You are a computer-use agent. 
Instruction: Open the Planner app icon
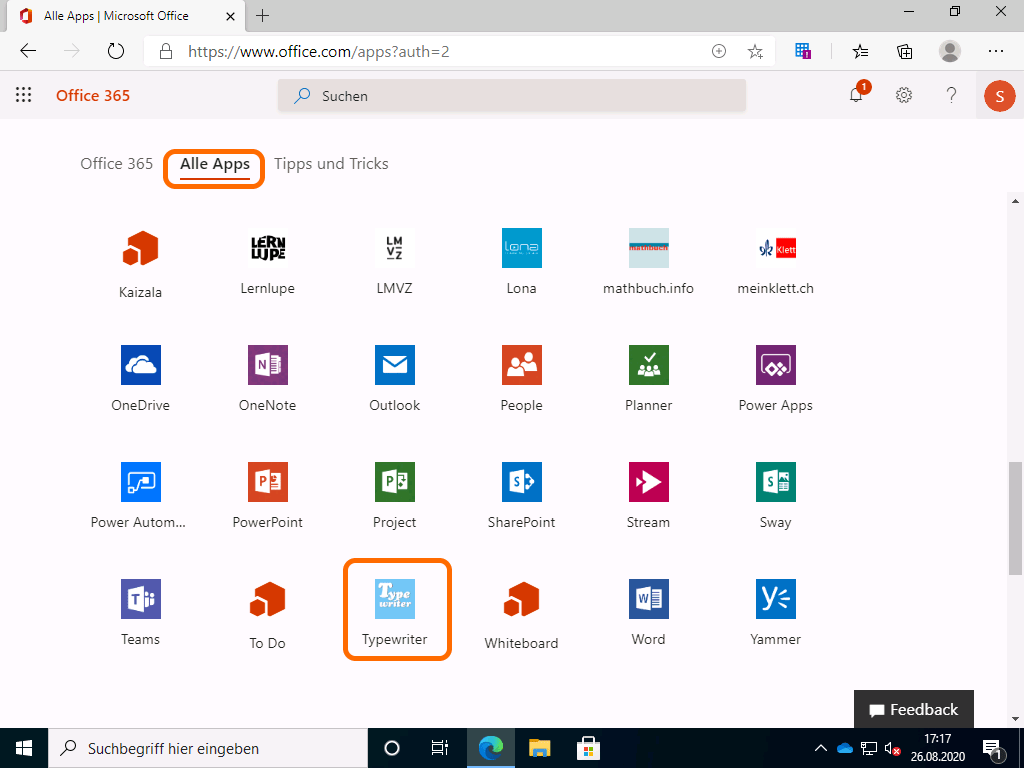[x=648, y=366]
